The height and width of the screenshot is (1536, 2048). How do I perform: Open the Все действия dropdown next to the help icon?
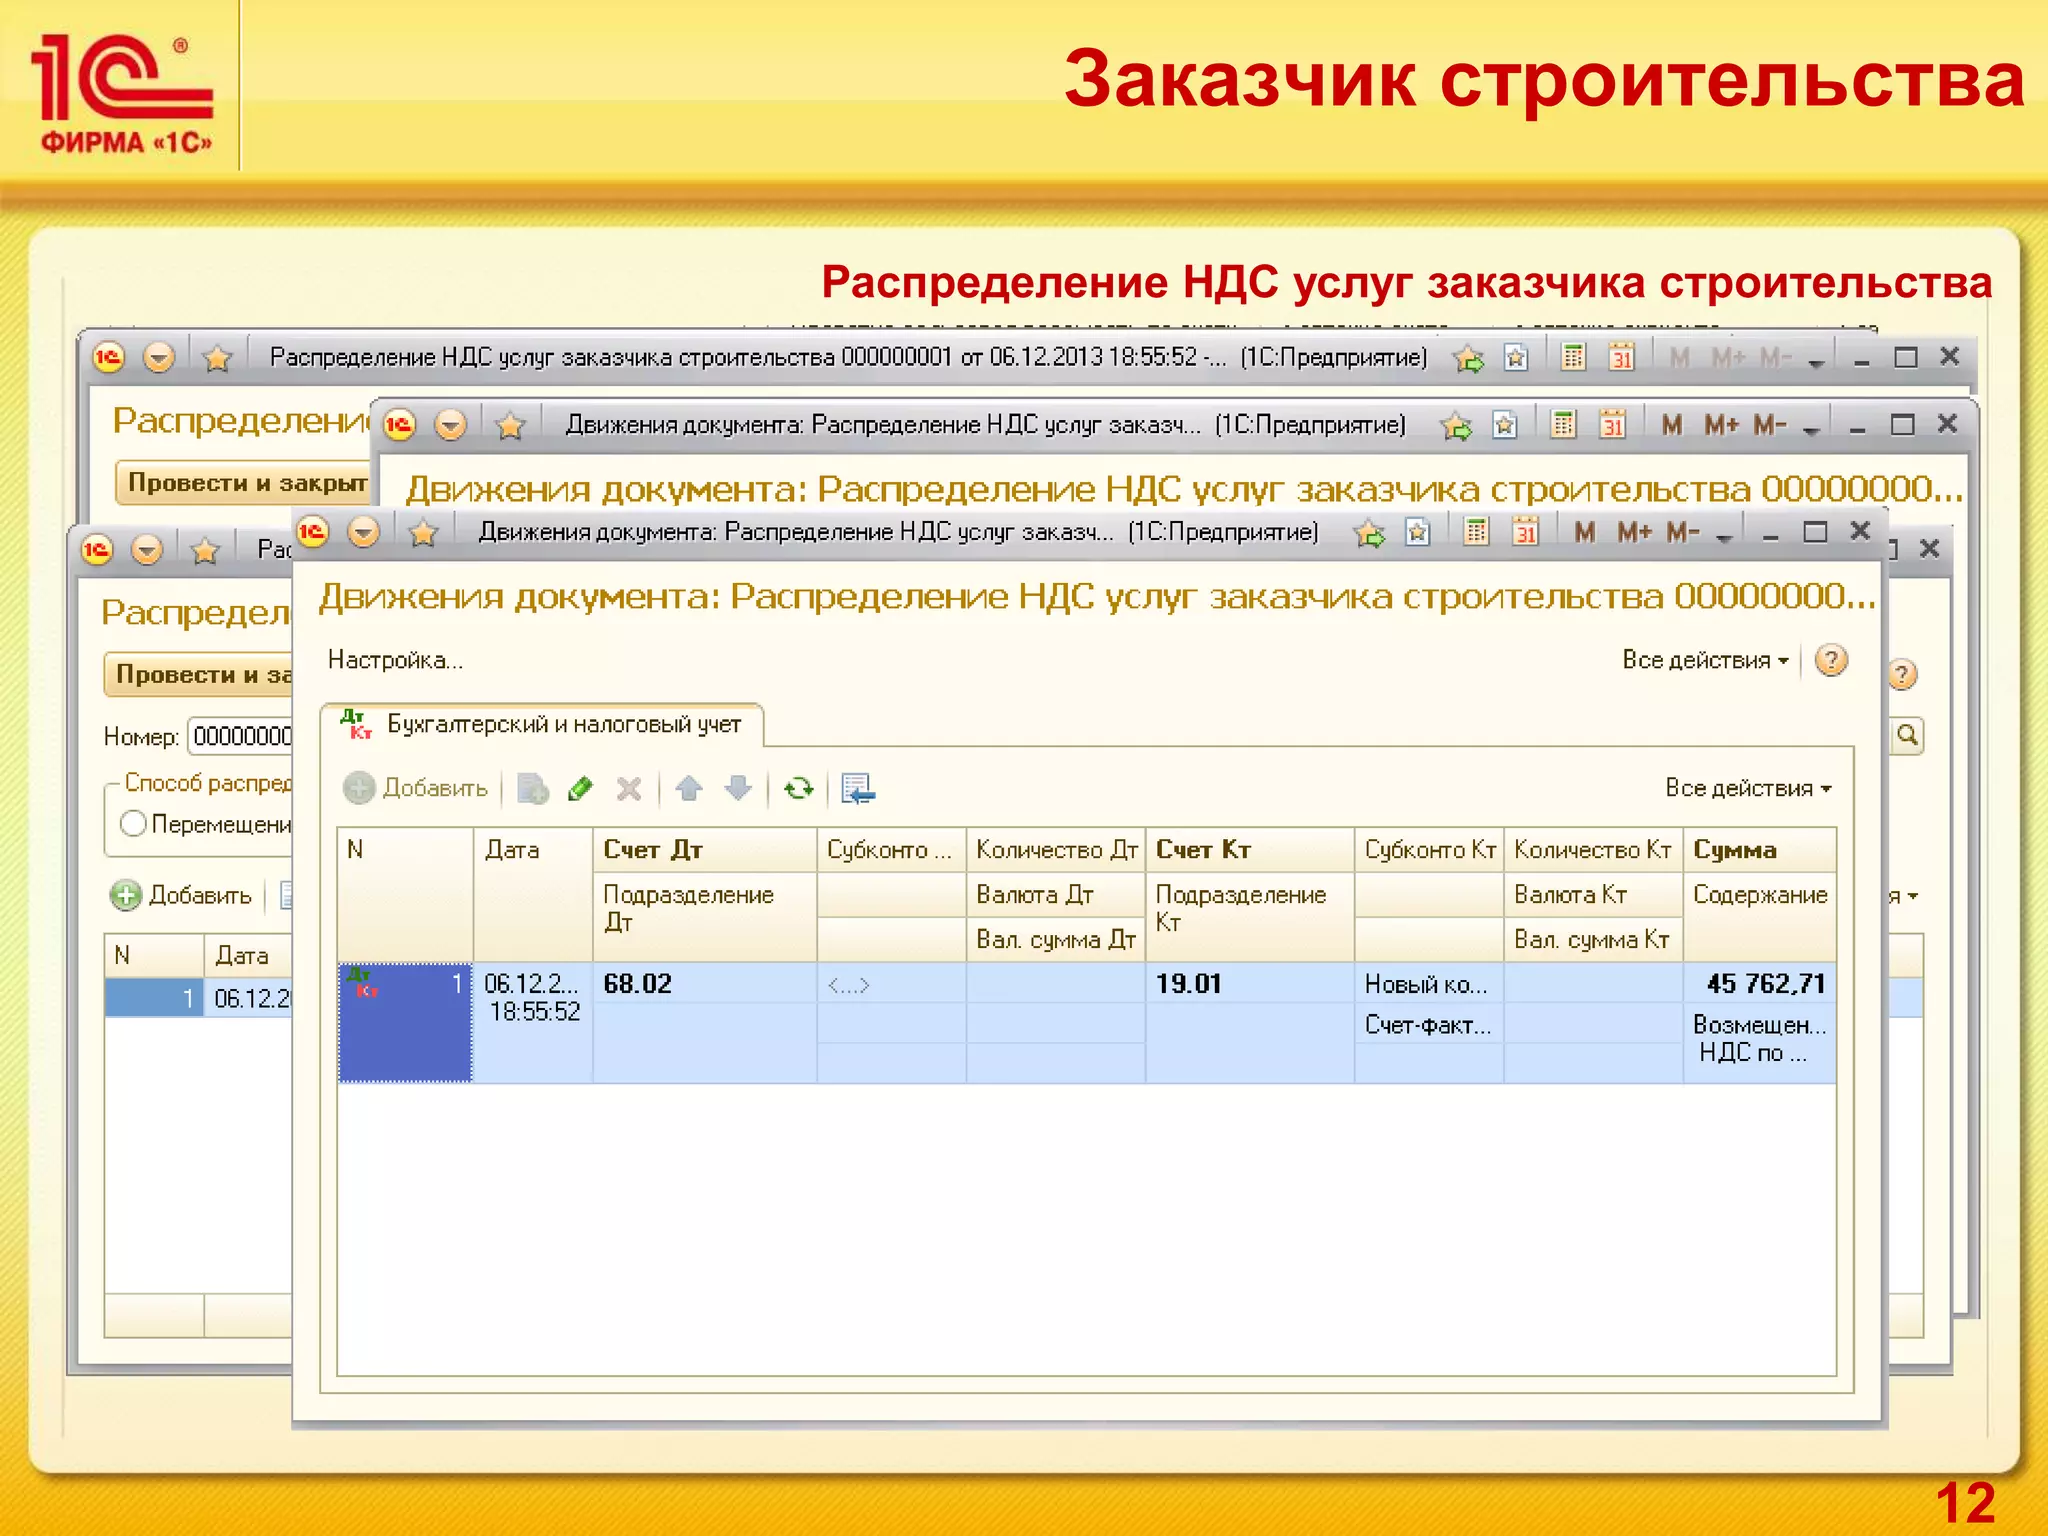click(x=1705, y=660)
